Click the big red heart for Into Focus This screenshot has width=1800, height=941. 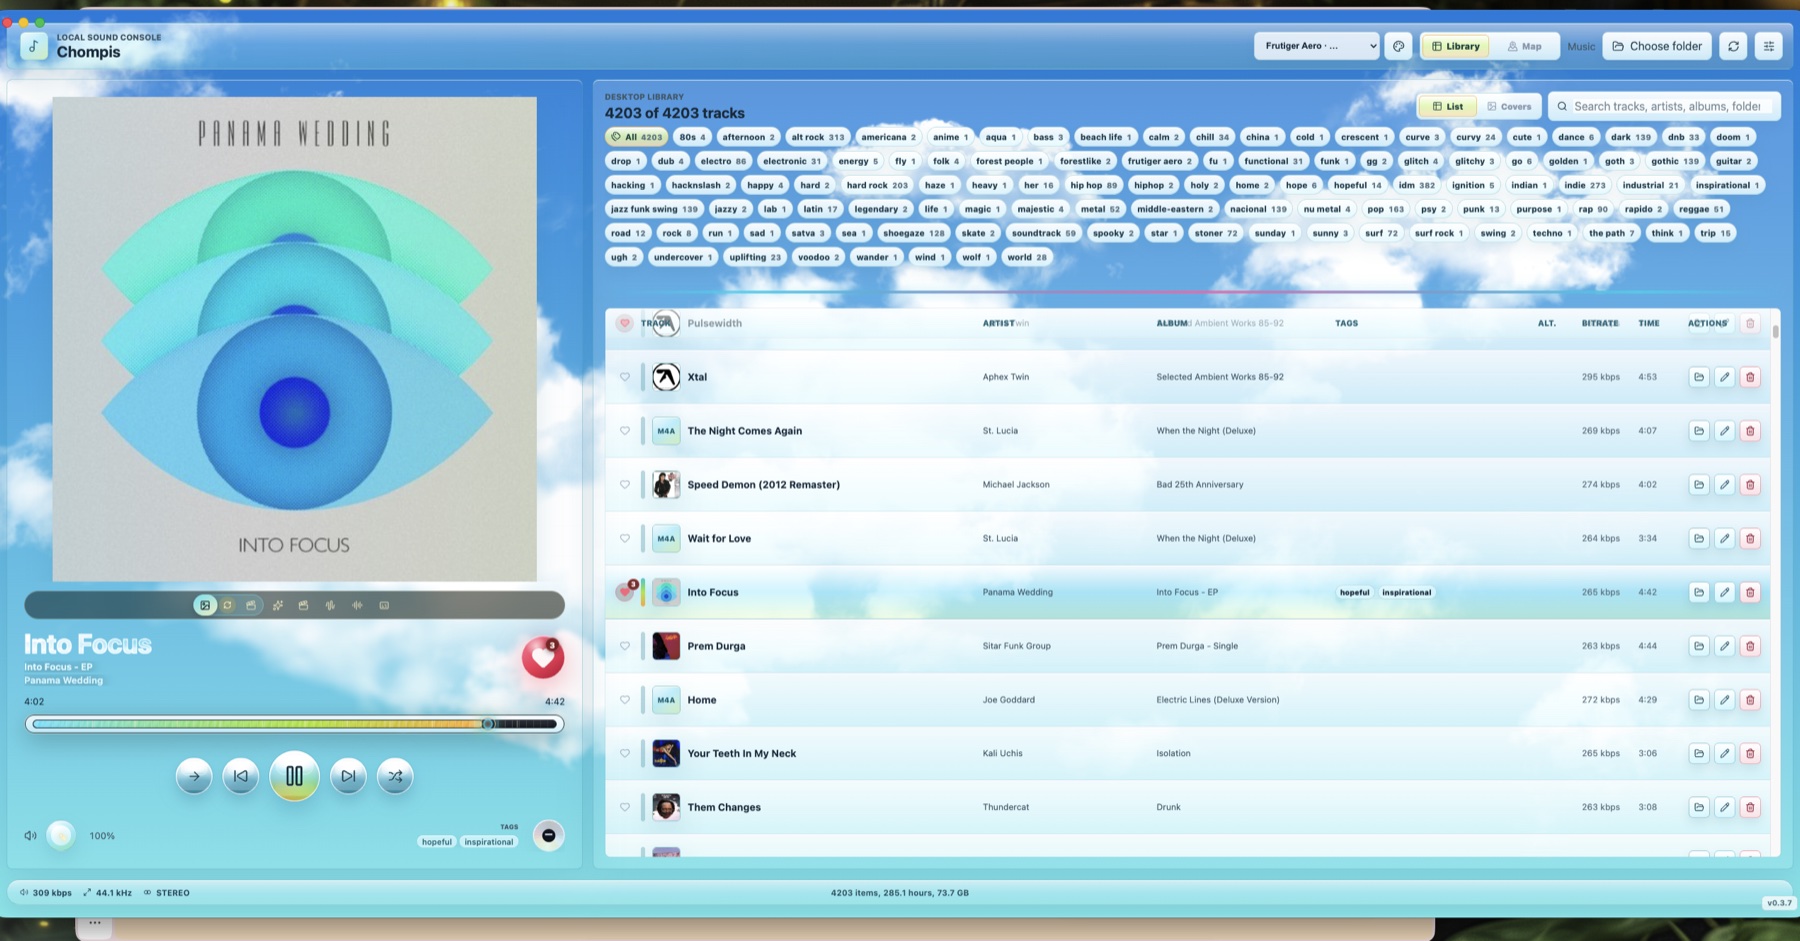coord(543,657)
